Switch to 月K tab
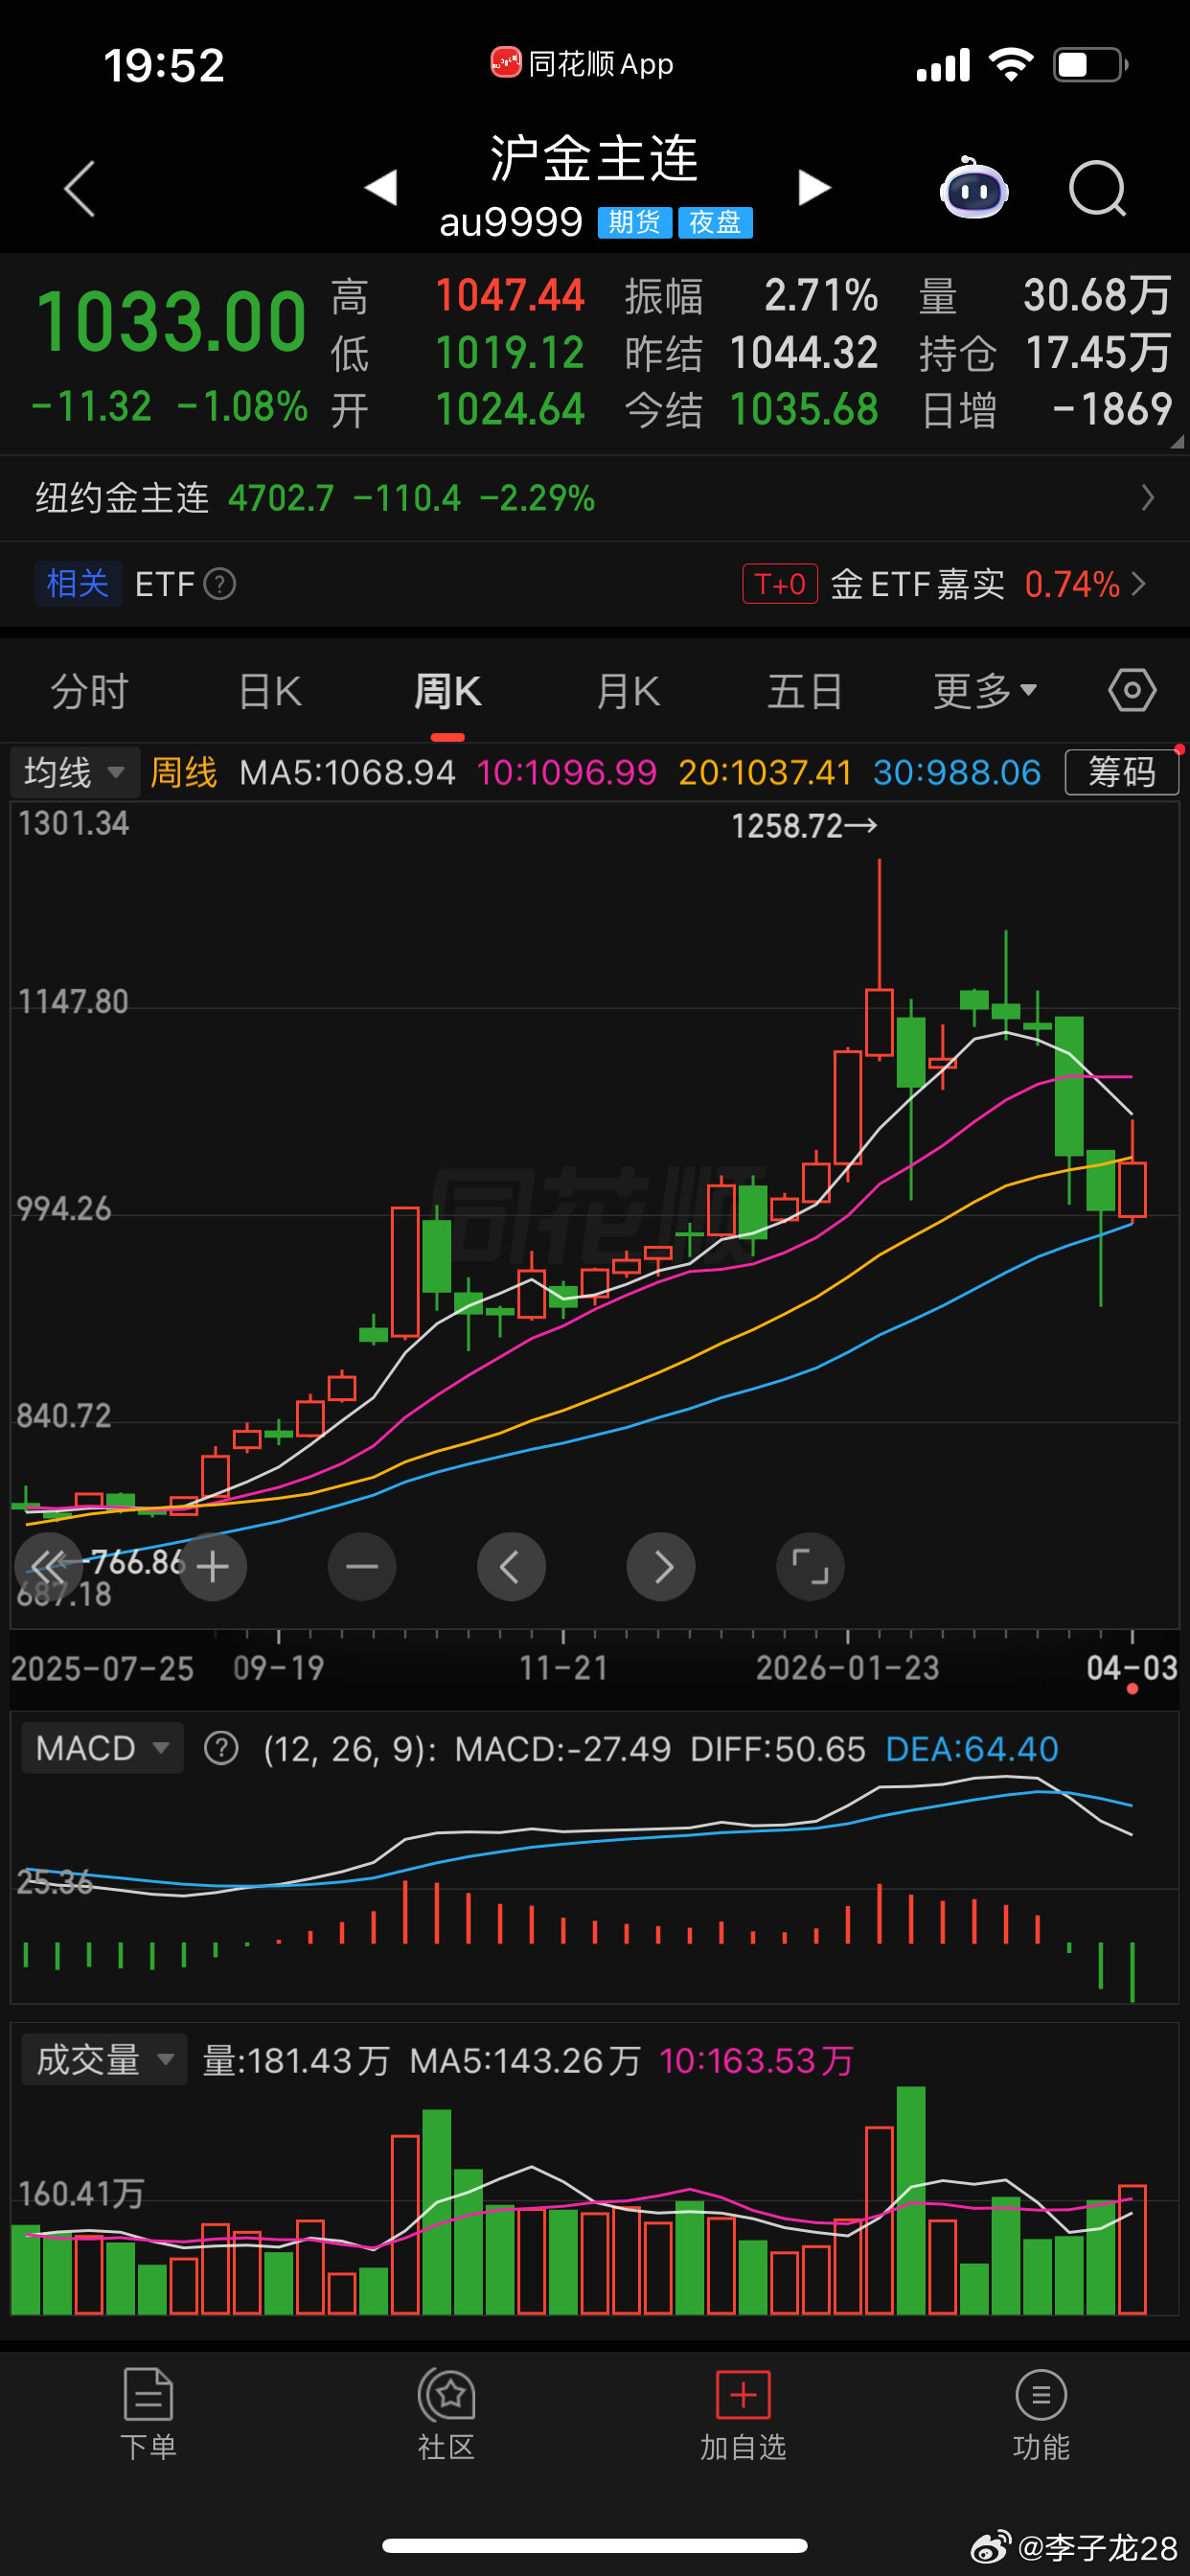This screenshot has width=1190, height=2576. (627, 691)
